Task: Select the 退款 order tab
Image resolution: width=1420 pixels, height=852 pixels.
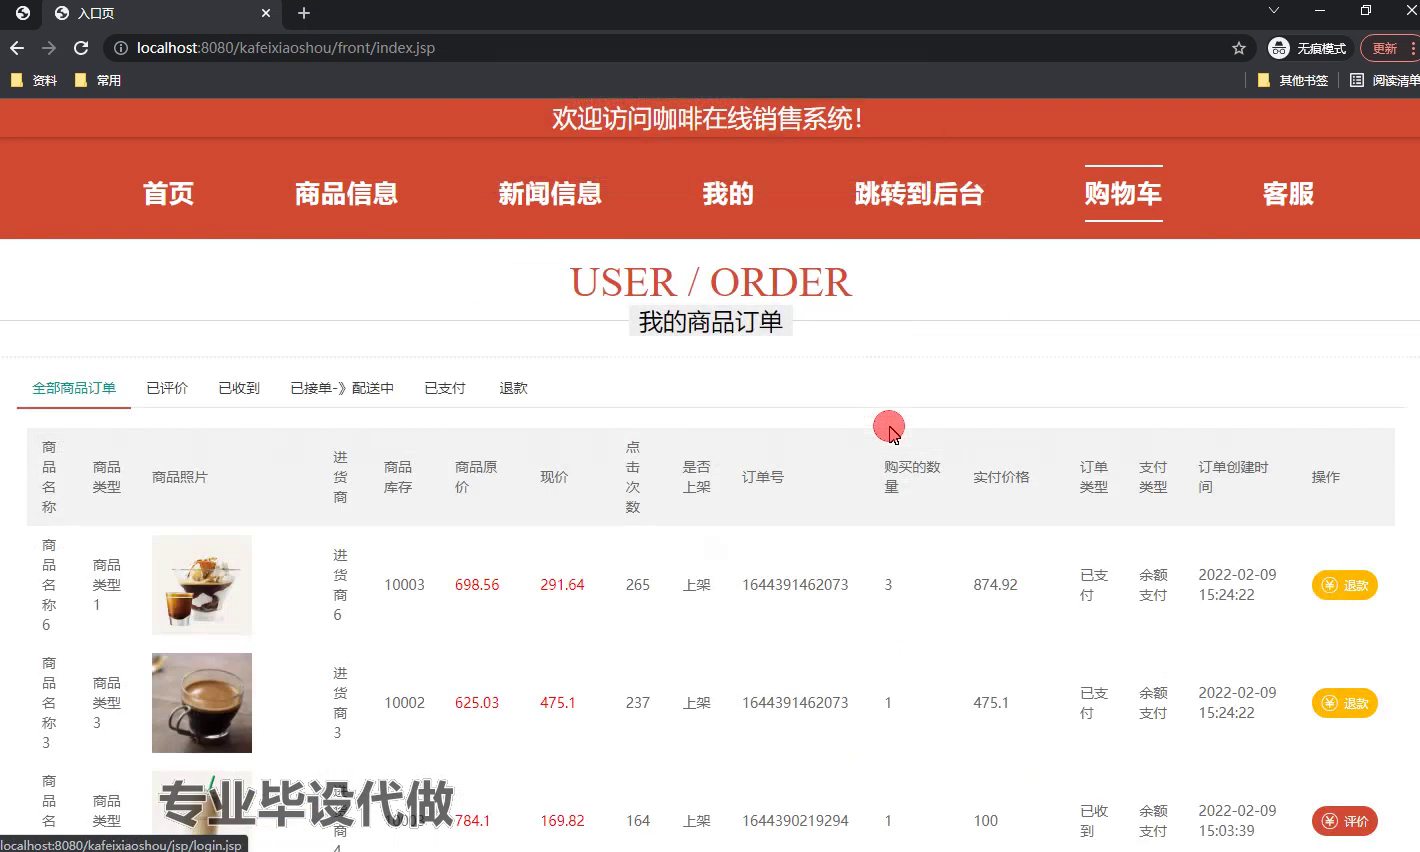Action: pyautogui.click(x=513, y=388)
